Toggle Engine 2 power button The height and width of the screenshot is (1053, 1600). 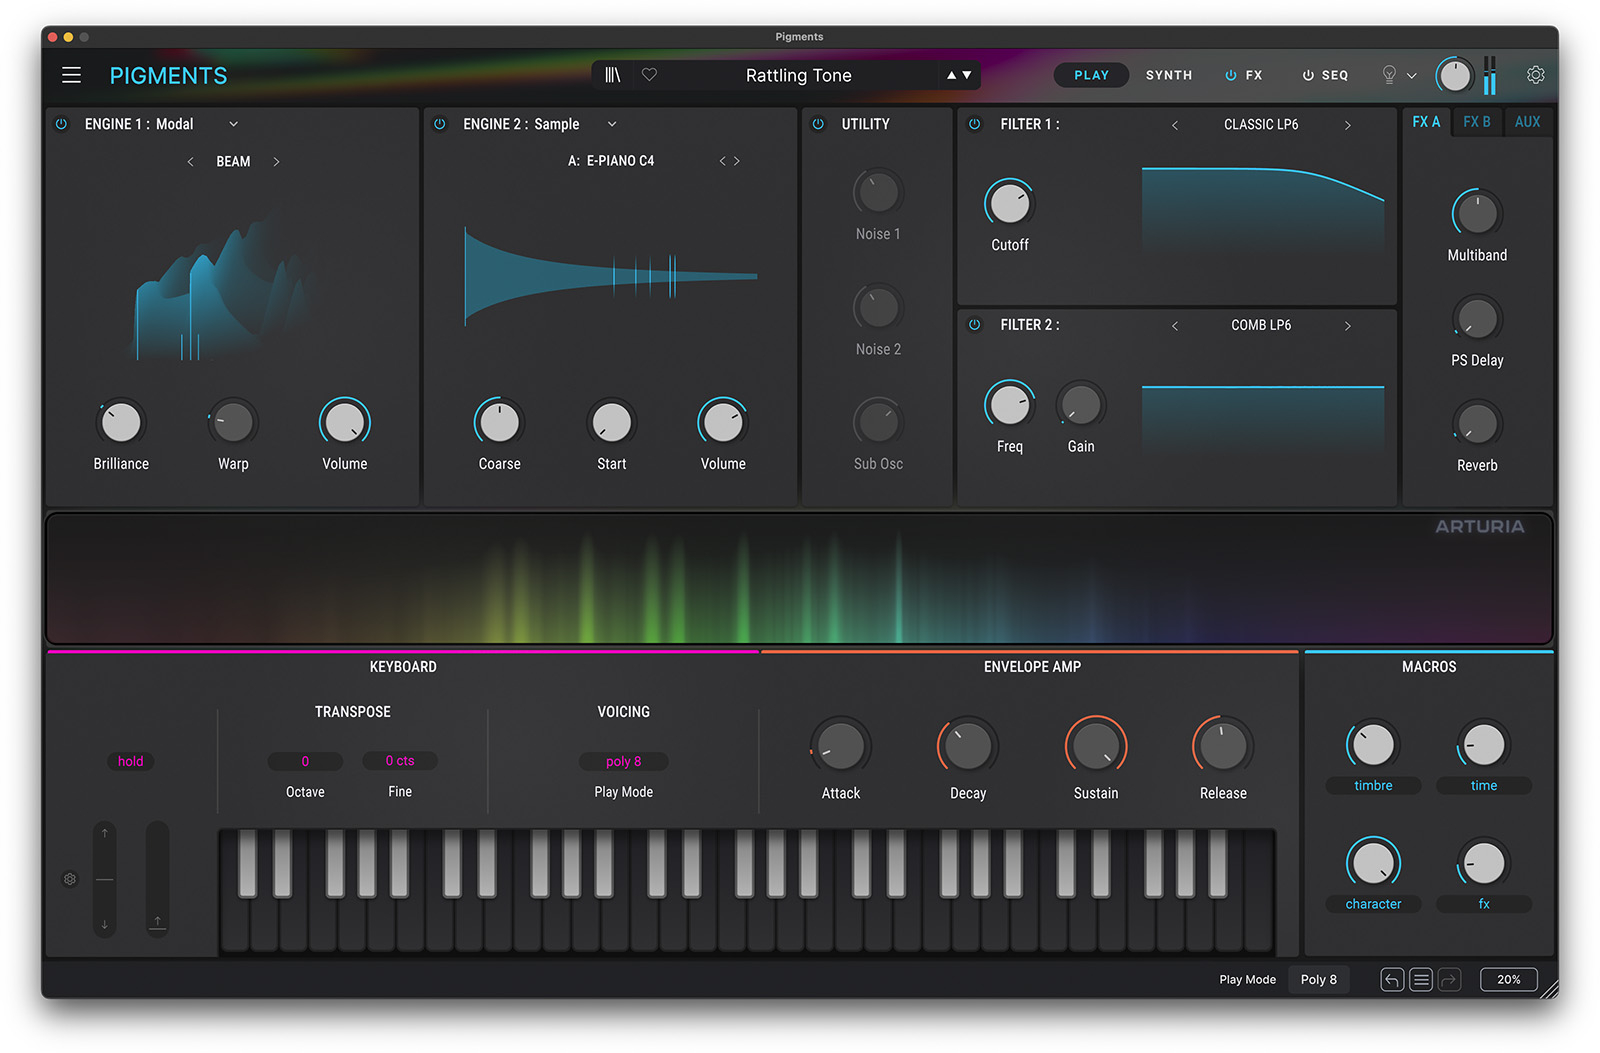coord(439,124)
